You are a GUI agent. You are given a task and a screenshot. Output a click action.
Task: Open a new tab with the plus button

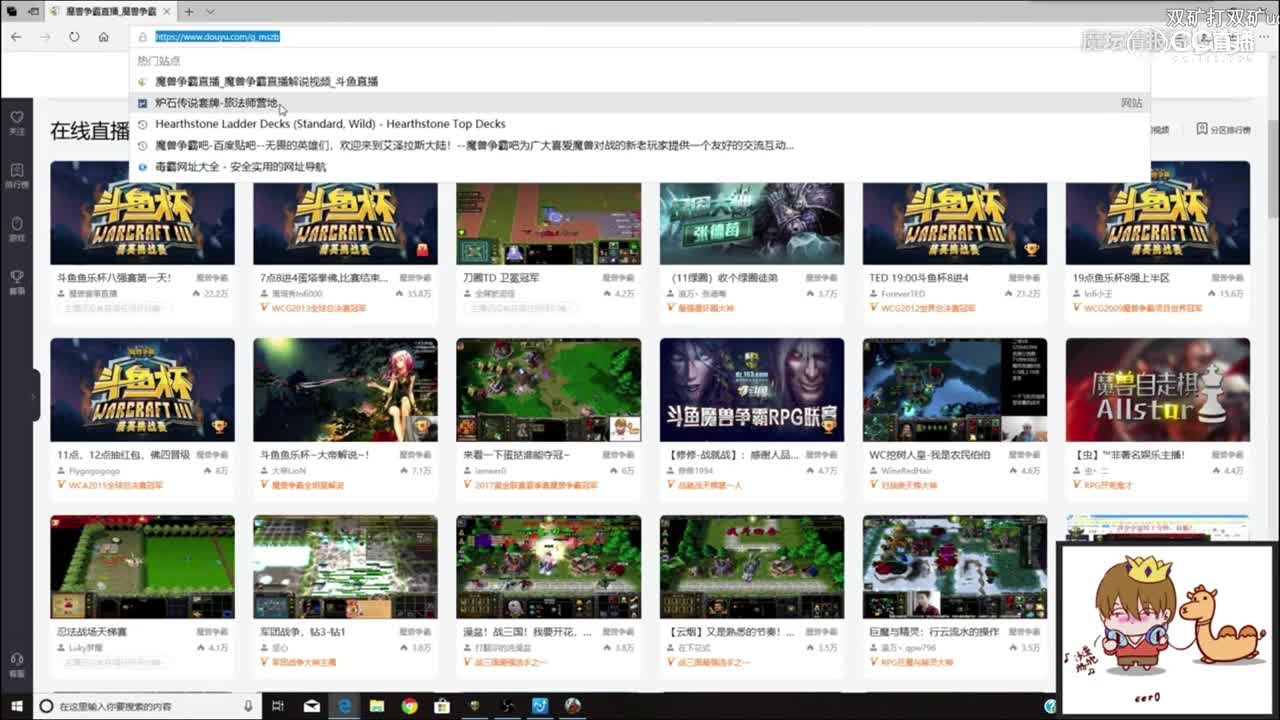click(188, 11)
